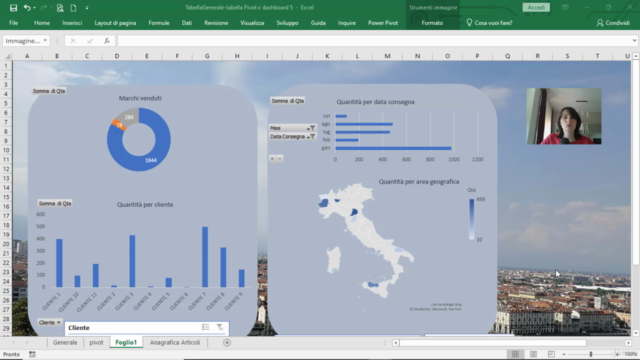The width and height of the screenshot is (640, 360).
Task: Click the Insert Function fx icon
Action: point(107,41)
